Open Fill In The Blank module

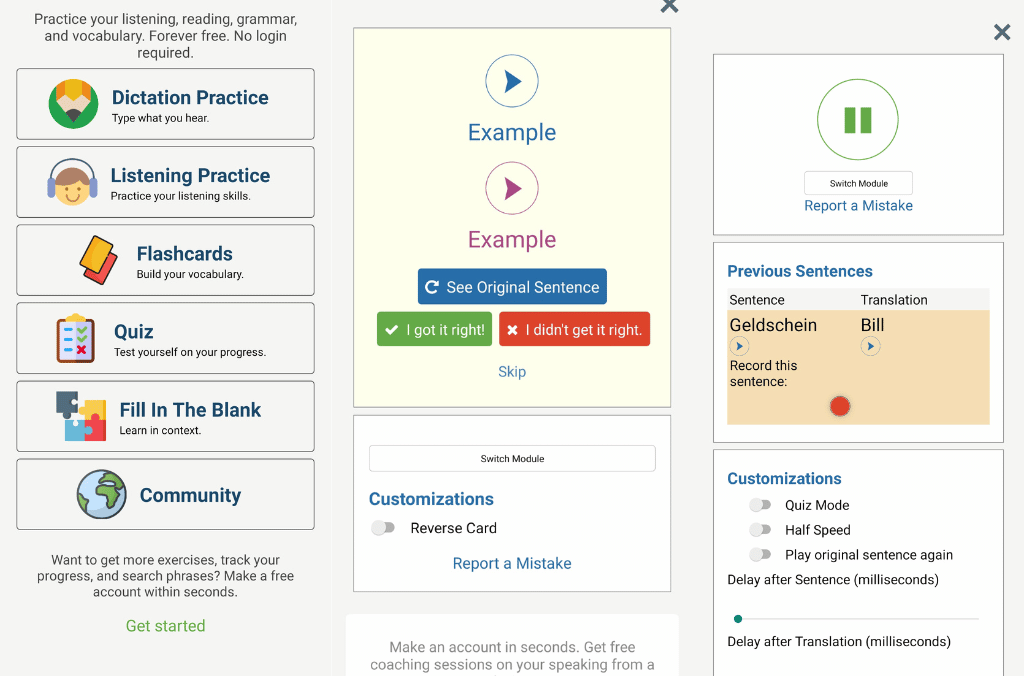click(x=166, y=416)
